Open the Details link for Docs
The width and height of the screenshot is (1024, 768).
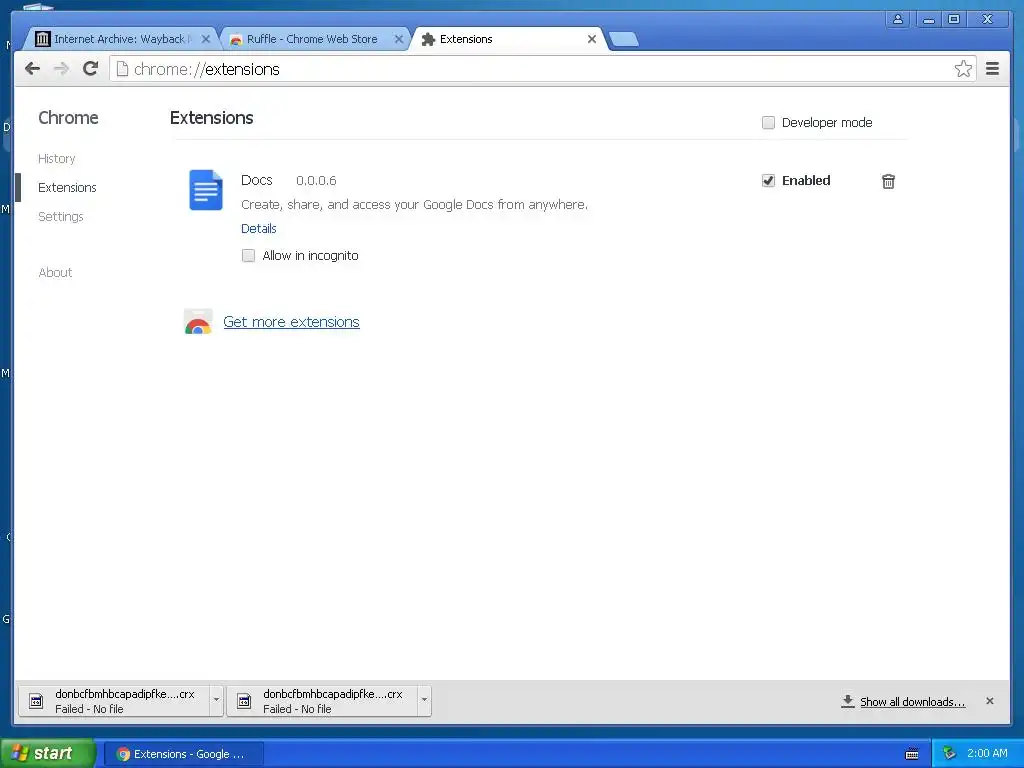[x=259, y=229]
